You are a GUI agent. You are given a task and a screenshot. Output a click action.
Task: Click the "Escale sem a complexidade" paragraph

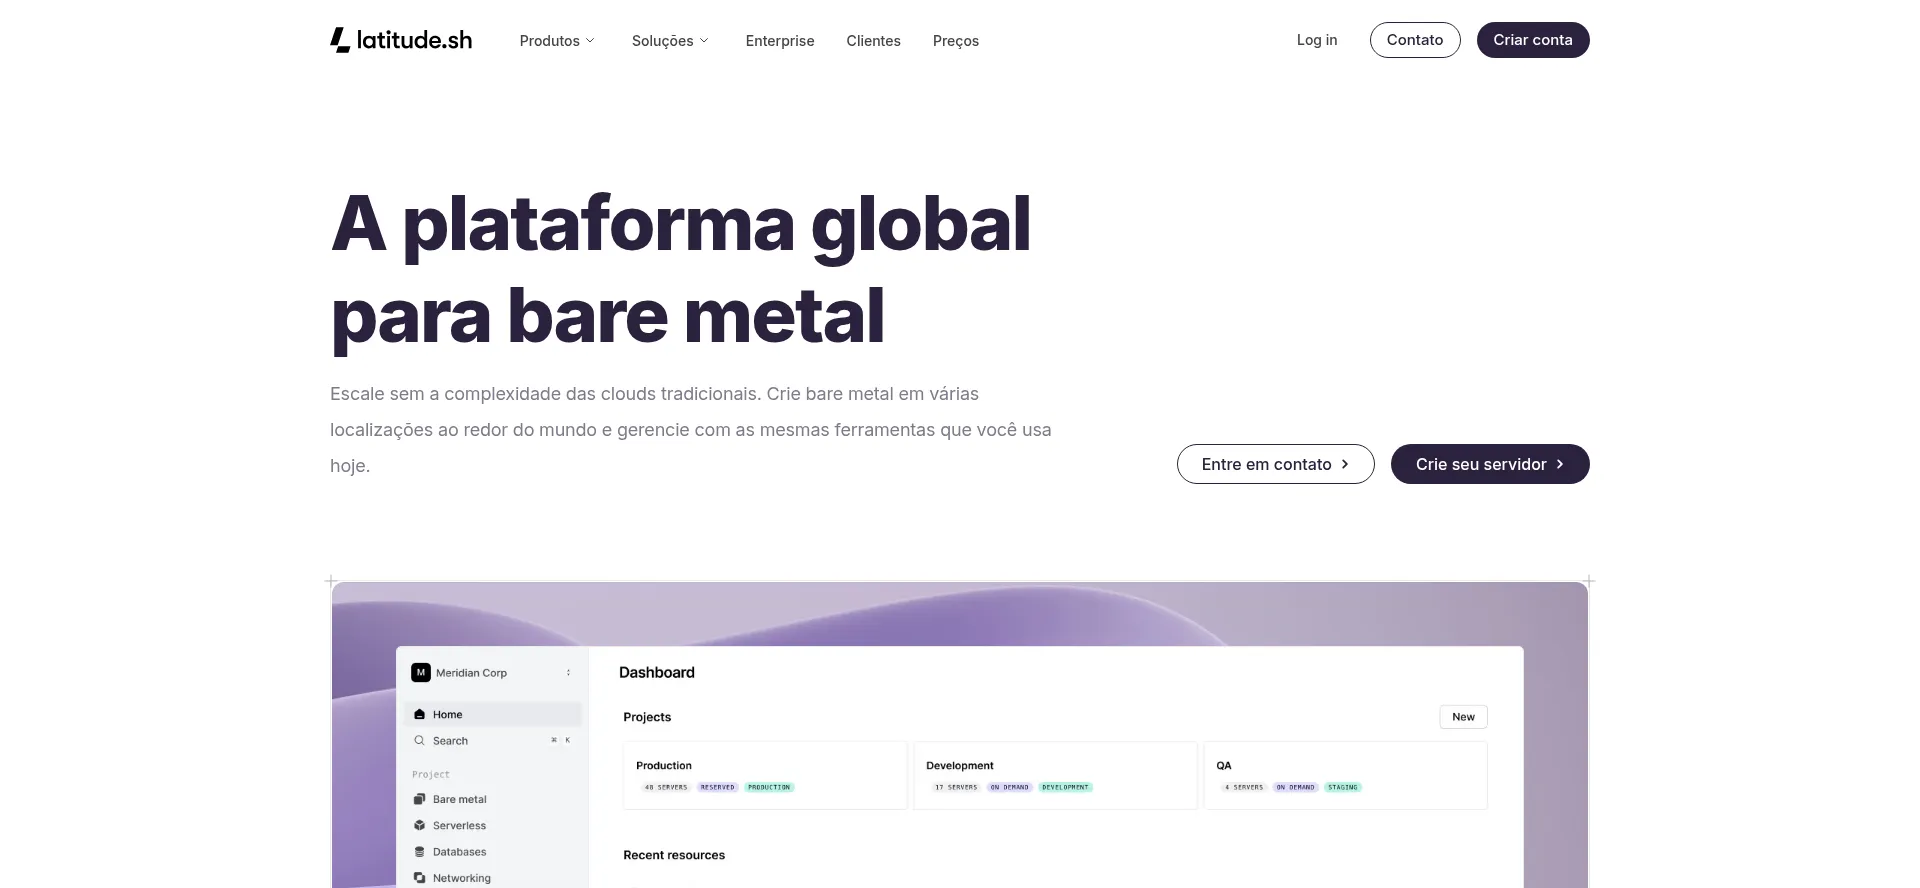(691, 430)
